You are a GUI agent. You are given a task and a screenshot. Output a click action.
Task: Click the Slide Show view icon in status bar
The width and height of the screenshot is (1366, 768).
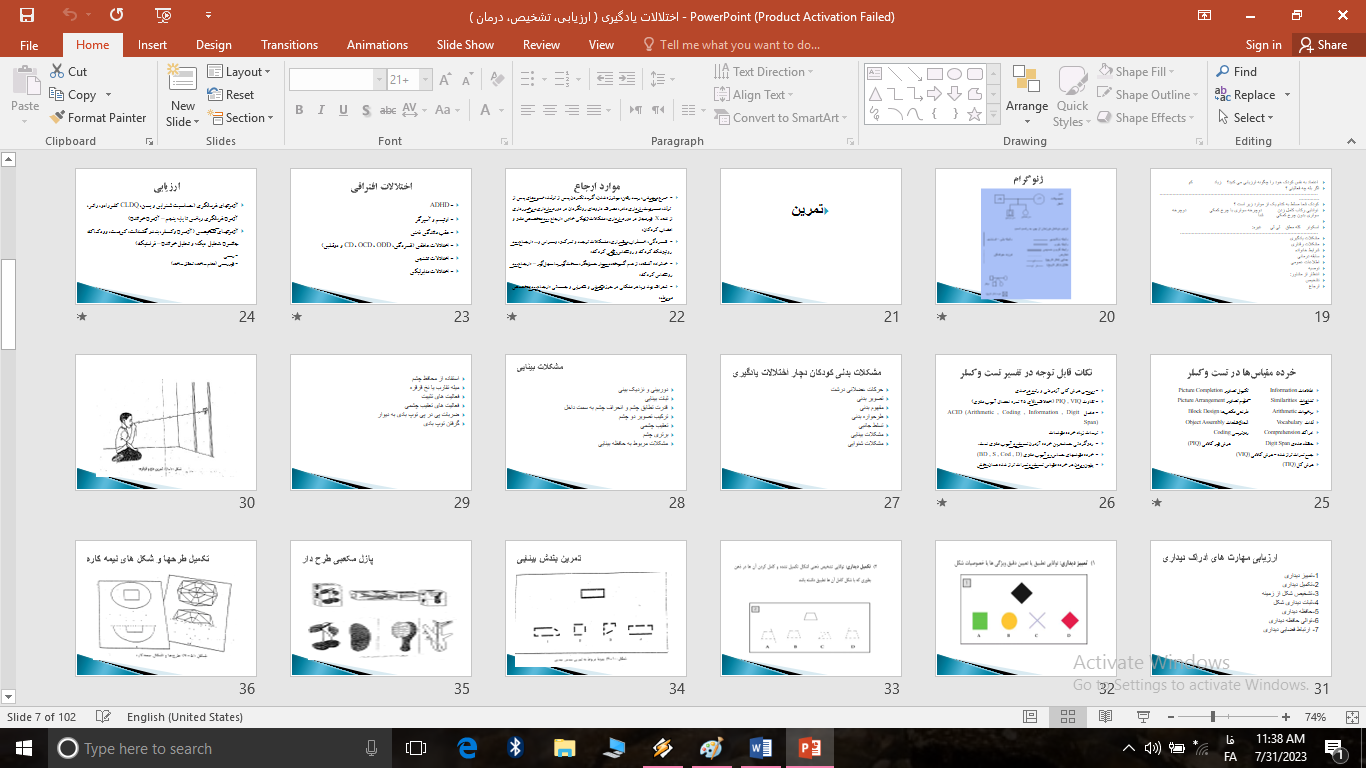pyautogui.click(x=1142, y=717)
